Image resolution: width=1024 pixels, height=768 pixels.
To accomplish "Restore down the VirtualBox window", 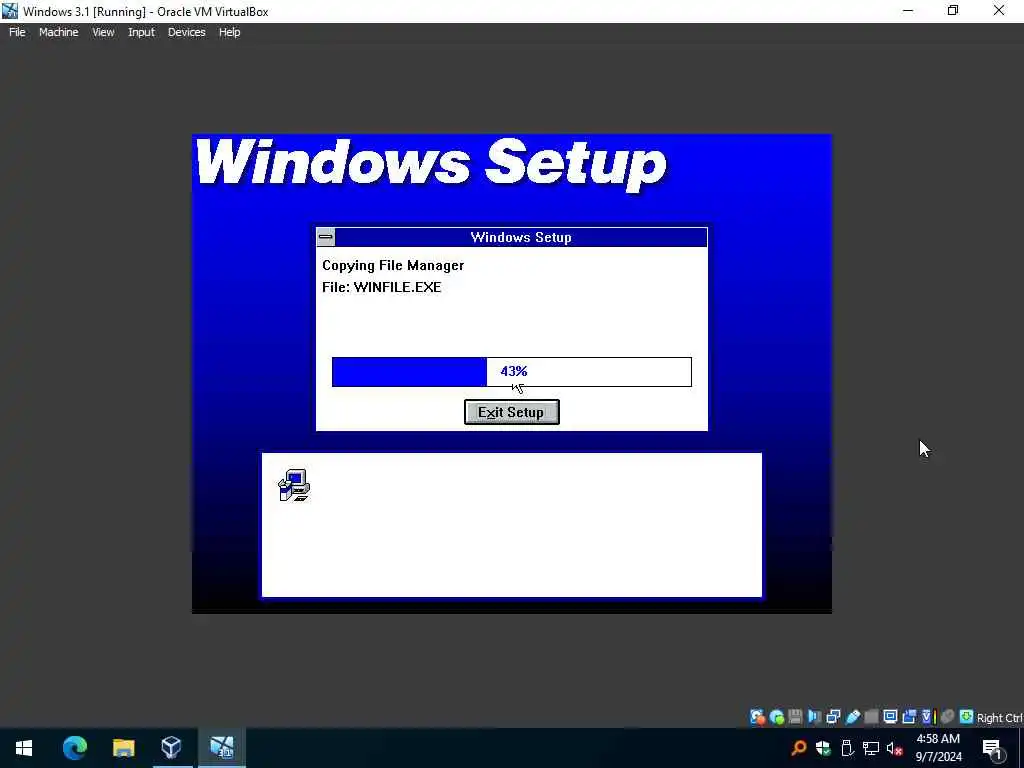I will [953, 11].
